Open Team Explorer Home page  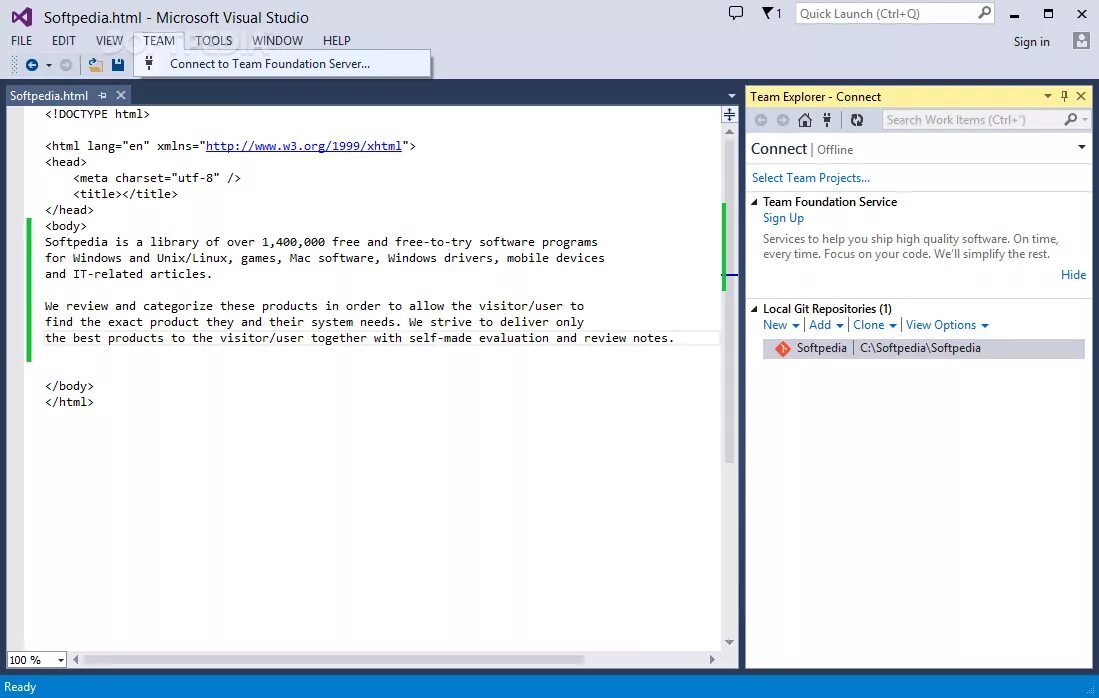coord(805,121)
